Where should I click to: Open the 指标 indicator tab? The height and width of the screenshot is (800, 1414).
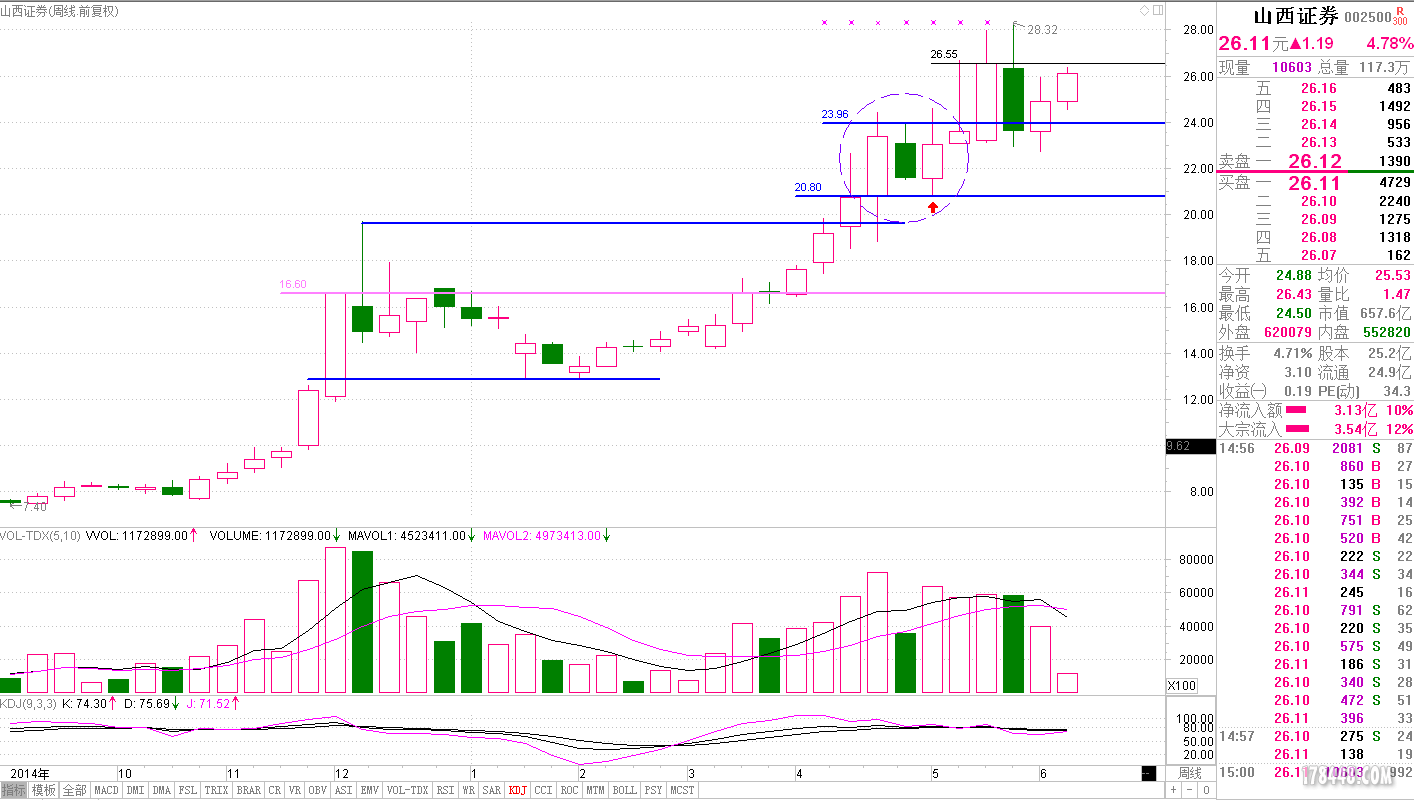(x=14, y=790)
